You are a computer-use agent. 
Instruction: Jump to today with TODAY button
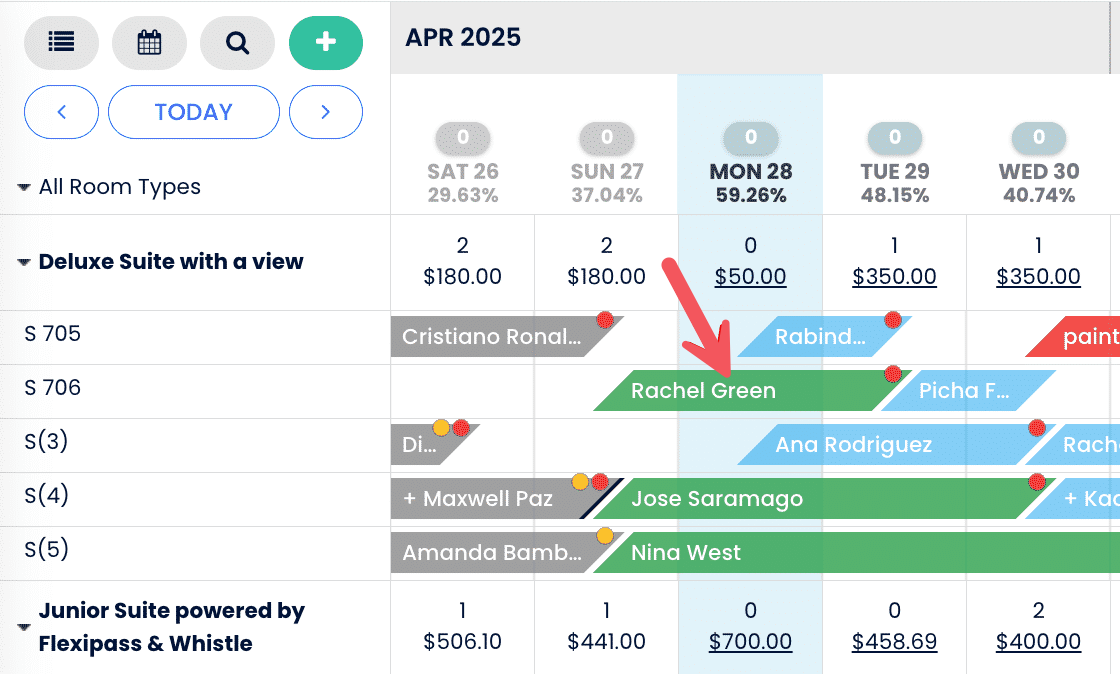click(x=193, y=112)
